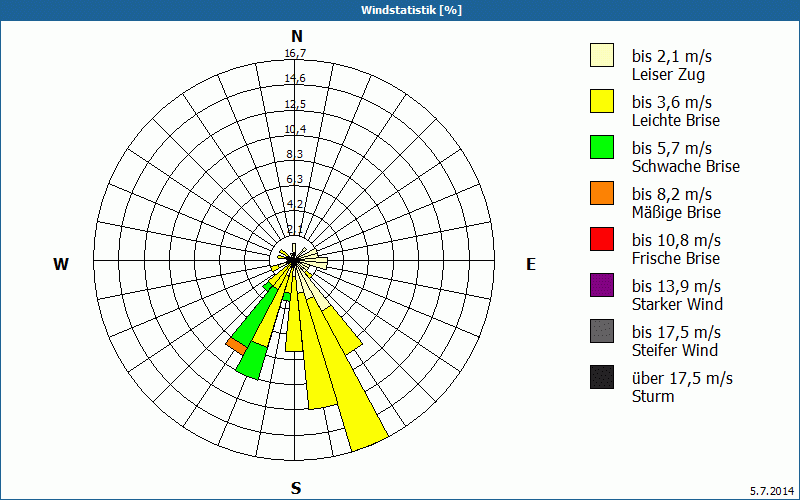This screenshot has width=800, height=500.
Task: Click the 10,4 axis scale value
Action: coord(295,129)
